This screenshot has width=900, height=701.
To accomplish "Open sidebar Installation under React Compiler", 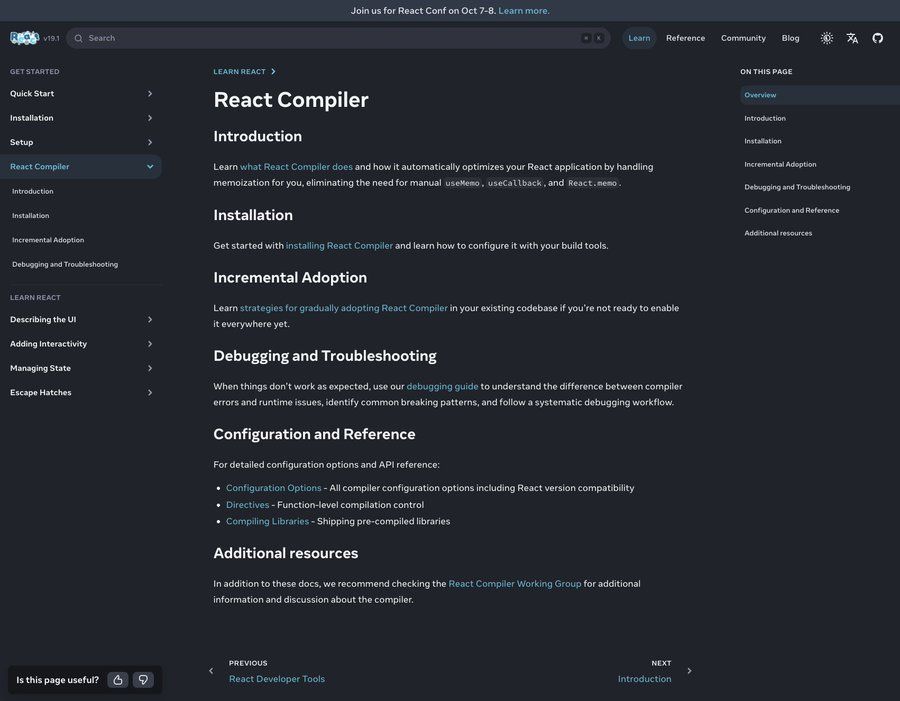I will (x=30, y=215).
